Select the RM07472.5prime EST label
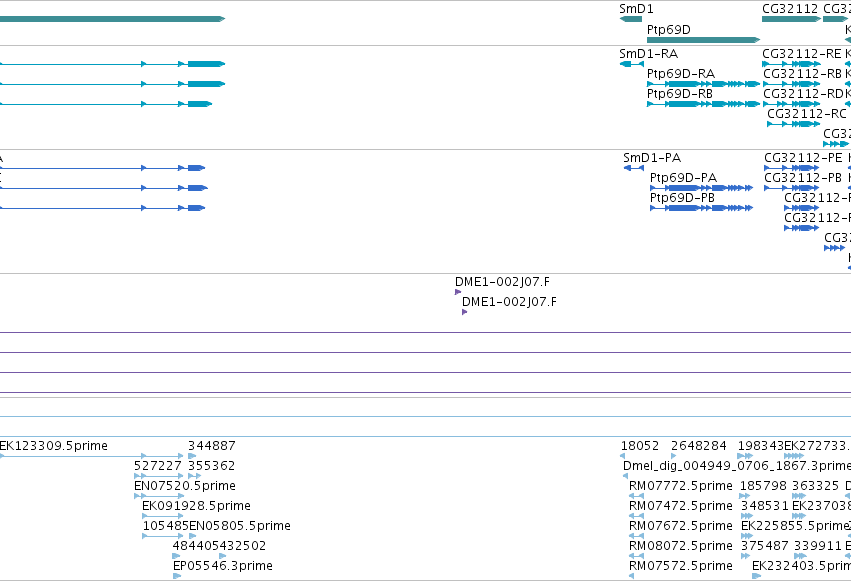 (681, 506)
